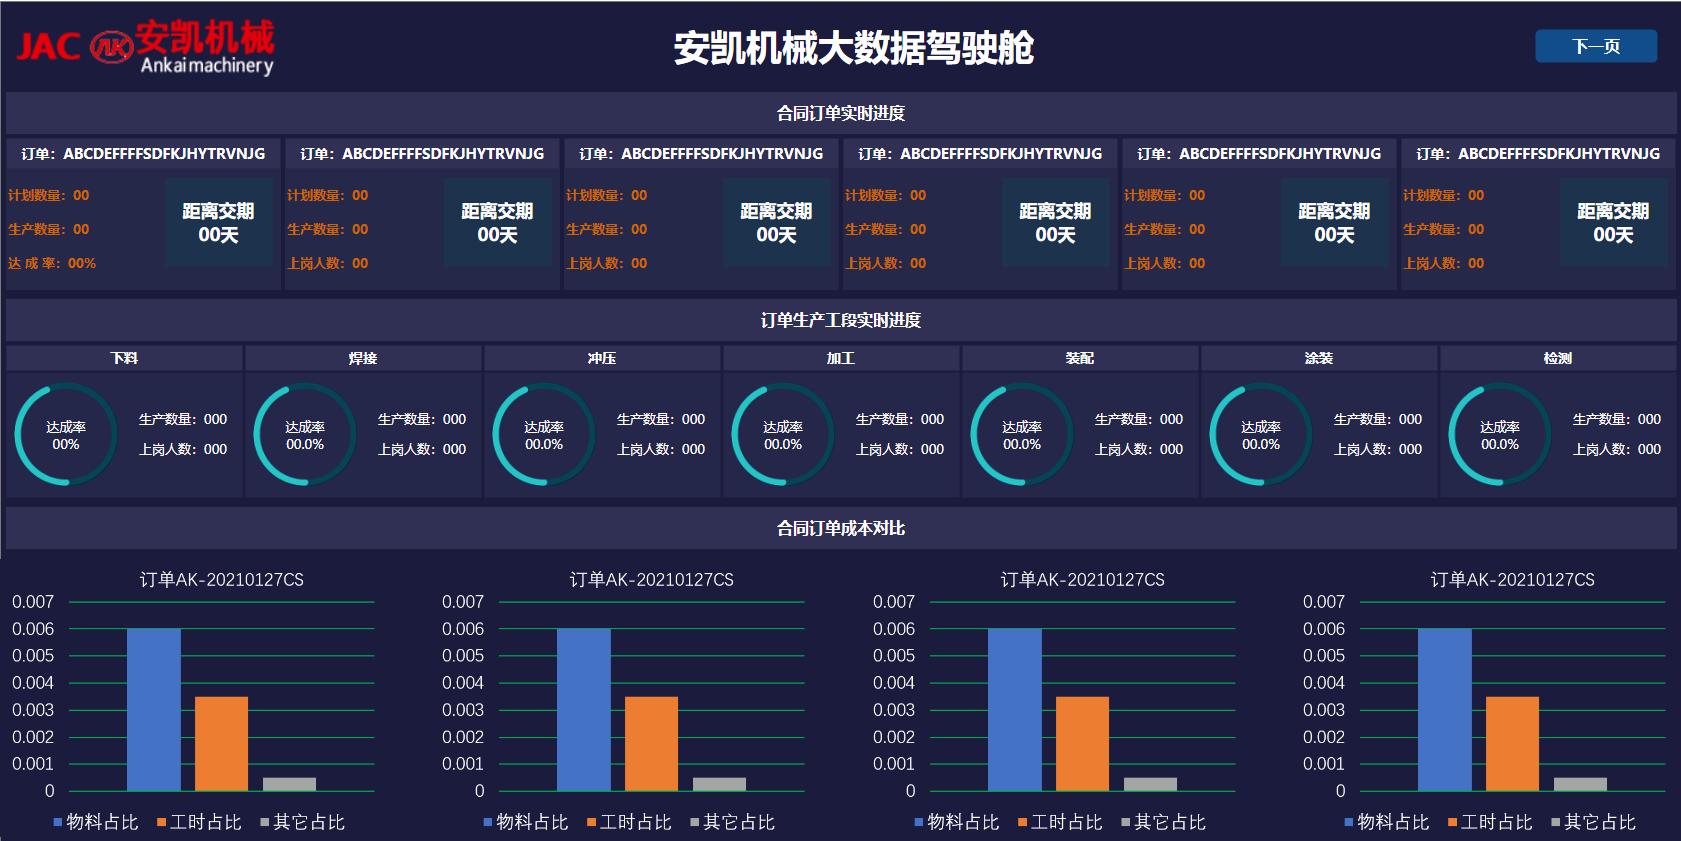Click the 检测 达成率 circular gauge
This screenshot has height=841, width=1681.
pos(1500,435)
